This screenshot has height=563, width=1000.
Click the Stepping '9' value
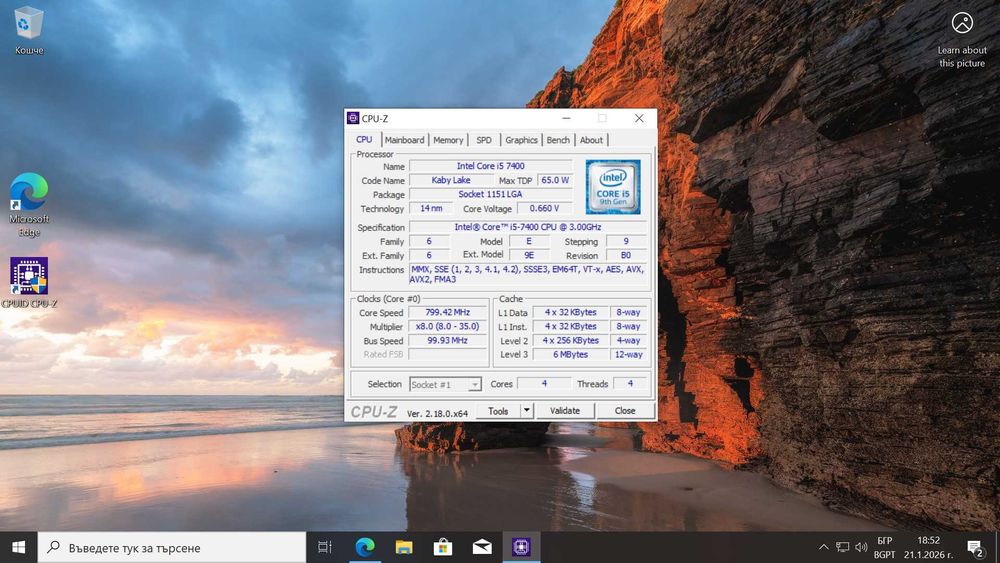(626, 241)
